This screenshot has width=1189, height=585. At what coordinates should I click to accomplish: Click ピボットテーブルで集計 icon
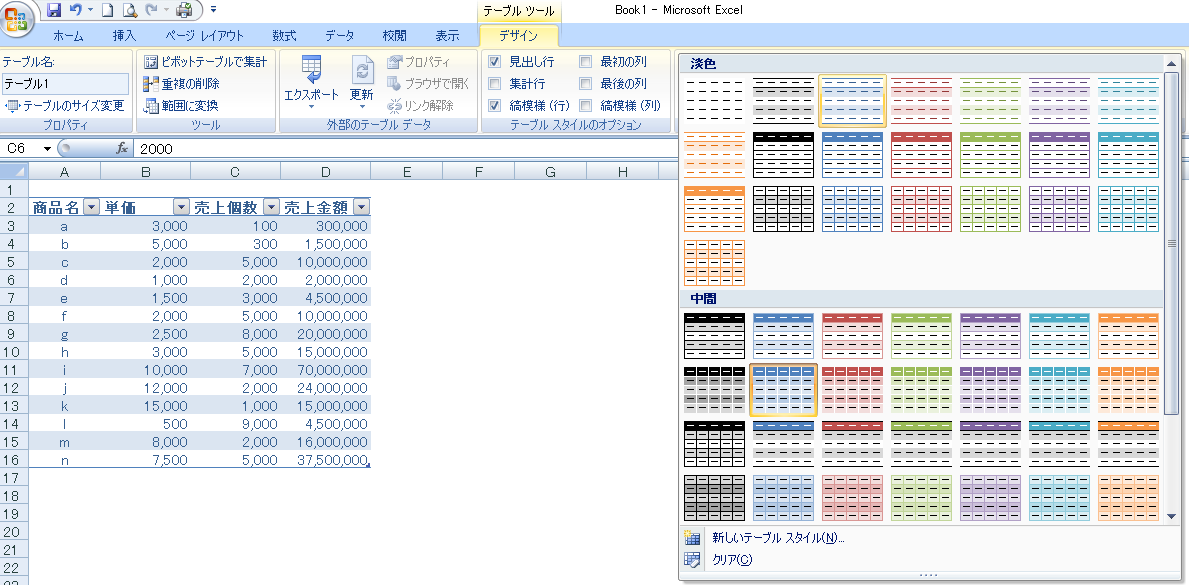(x=151, y=62)
